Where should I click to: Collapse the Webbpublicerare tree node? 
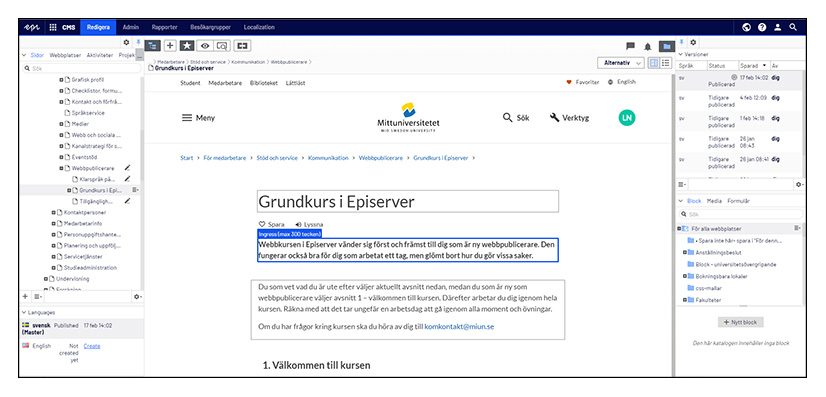(61, 168)
